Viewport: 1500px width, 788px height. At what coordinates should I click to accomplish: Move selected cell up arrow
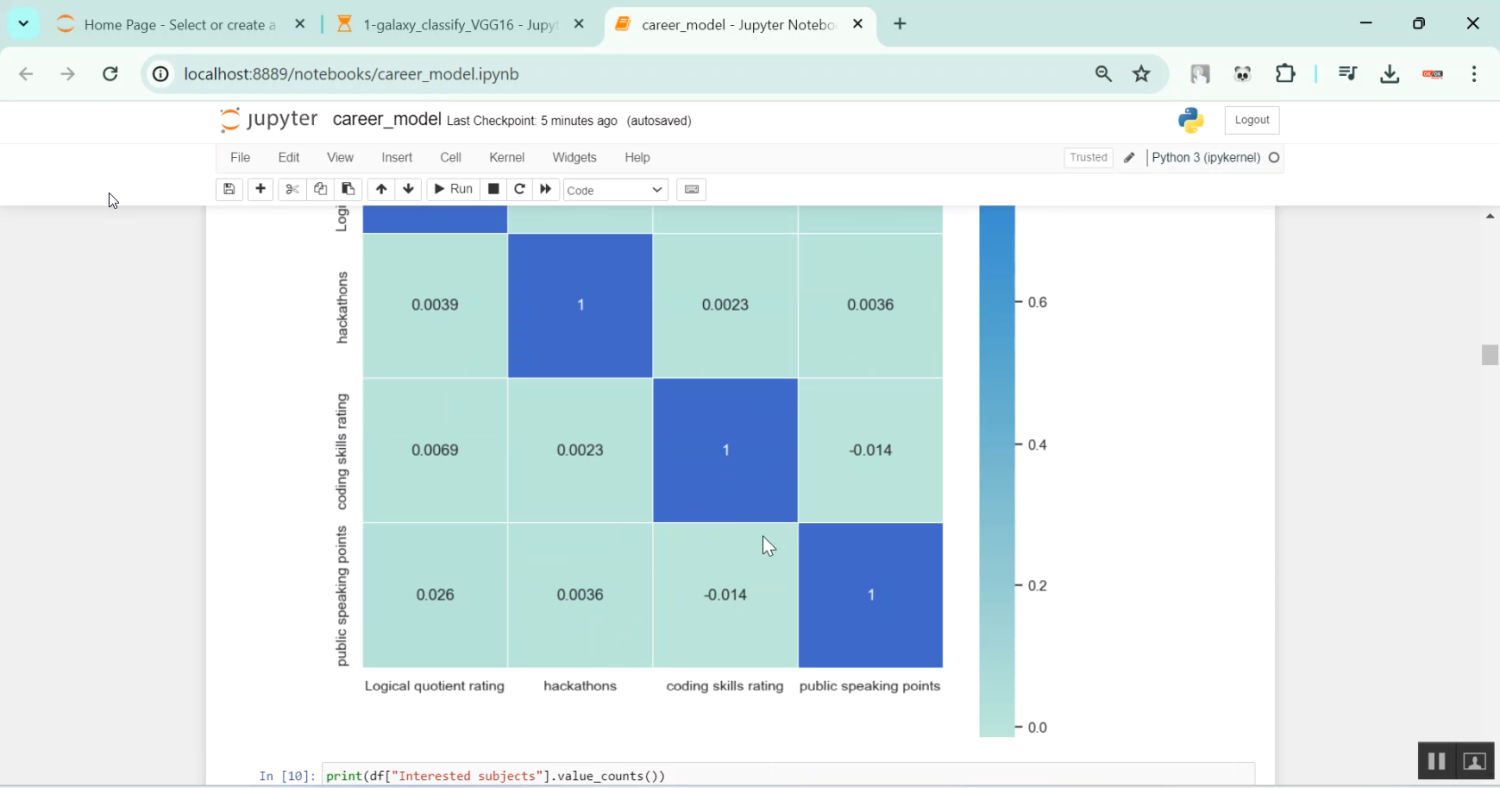[x=381, y=189]
